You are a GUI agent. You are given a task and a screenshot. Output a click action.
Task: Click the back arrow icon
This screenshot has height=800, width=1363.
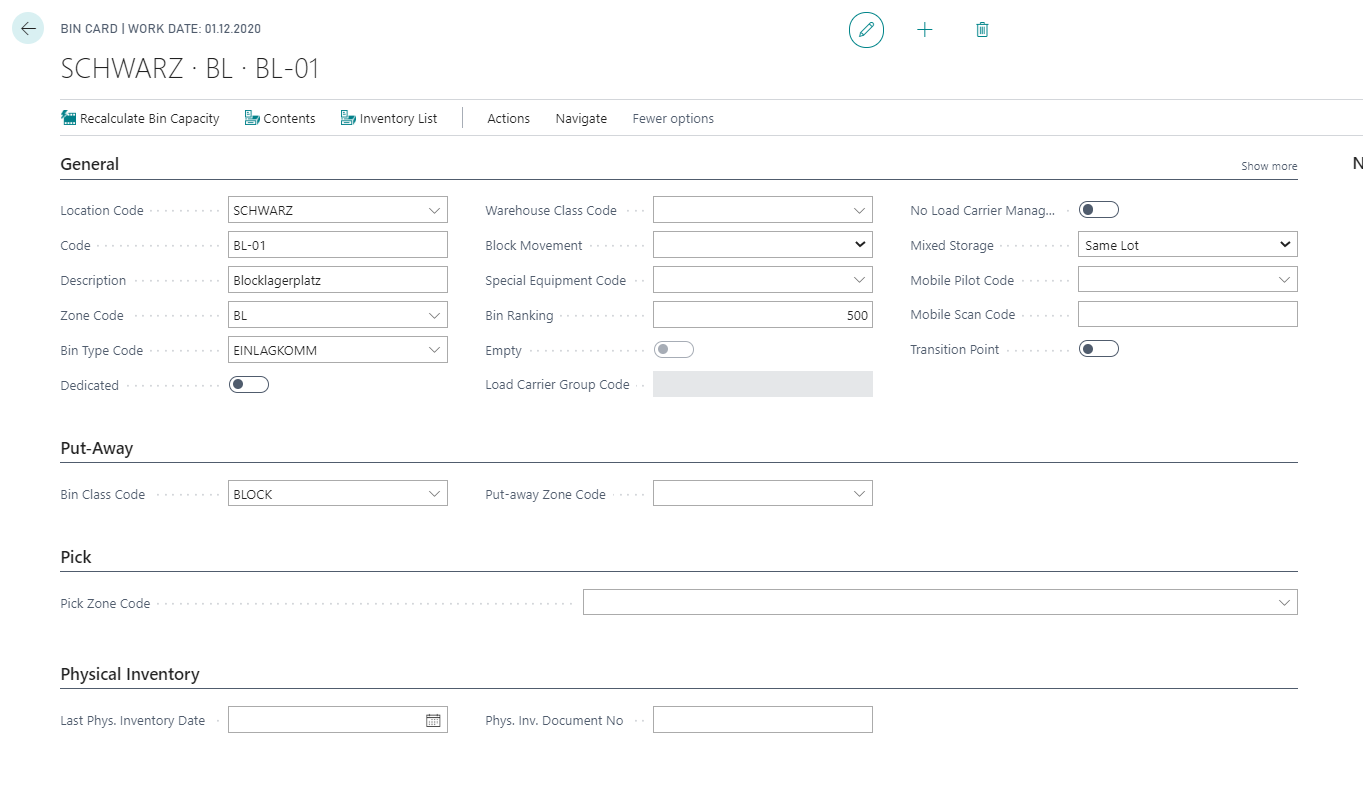click(x=28, y=29)
